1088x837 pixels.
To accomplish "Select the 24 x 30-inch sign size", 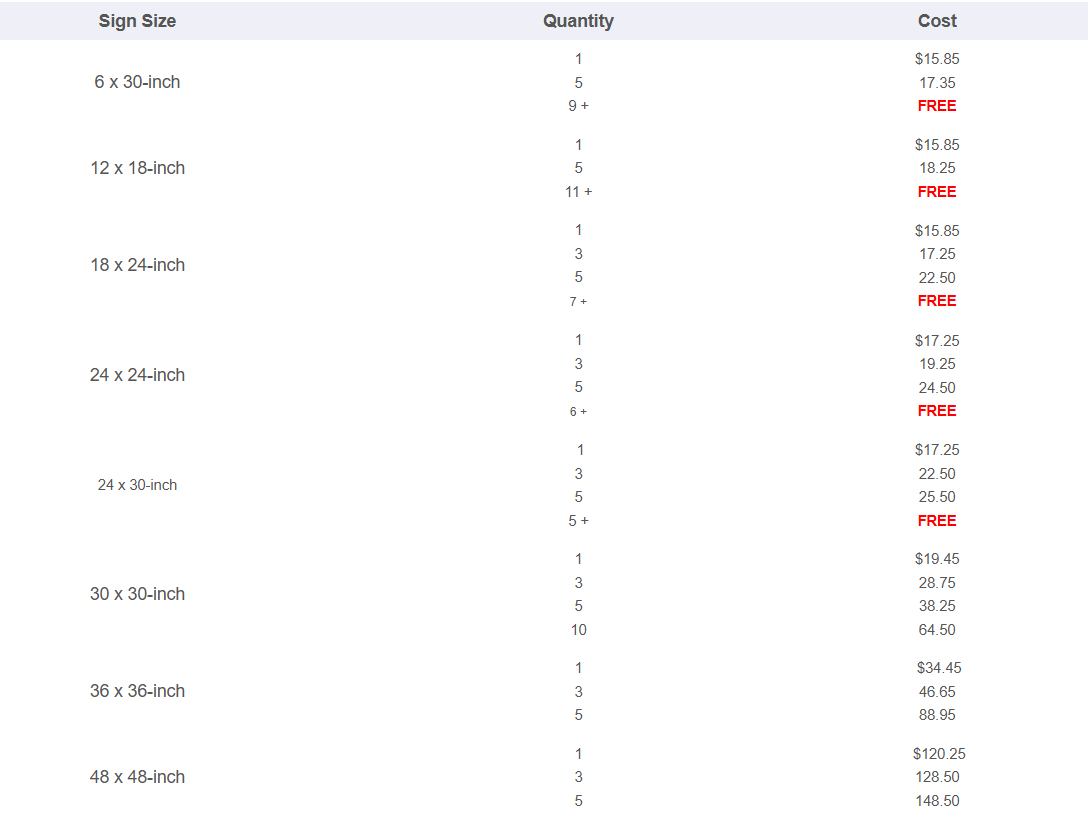I will pos(137,485).
